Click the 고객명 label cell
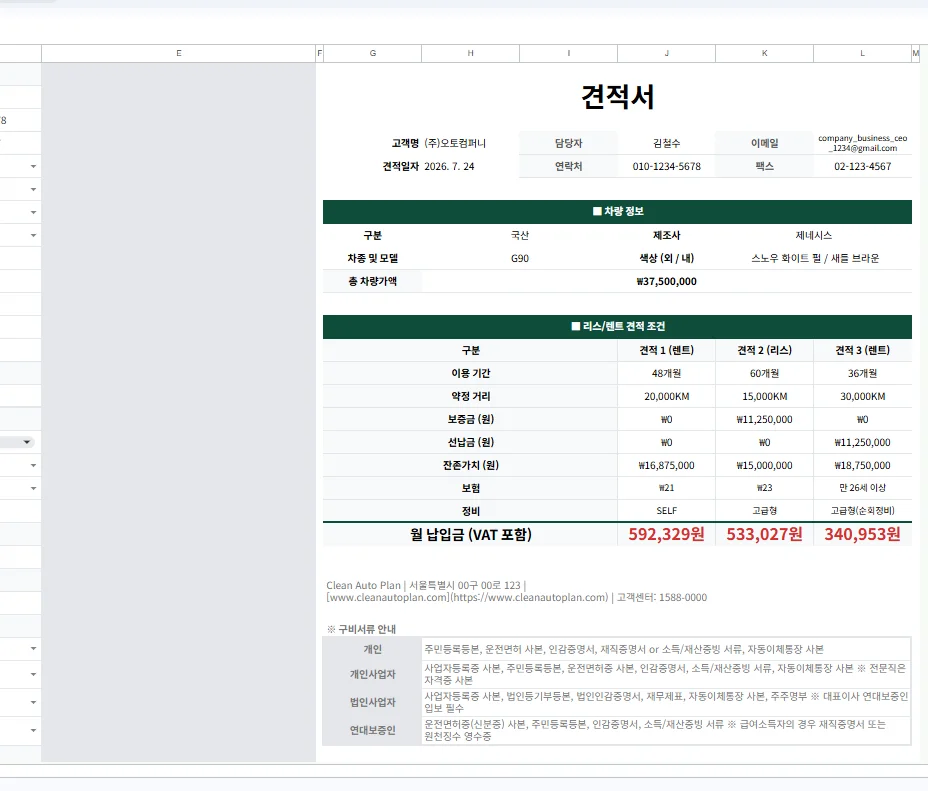This screenshot has width=928, height=791. tap(405, 143)
